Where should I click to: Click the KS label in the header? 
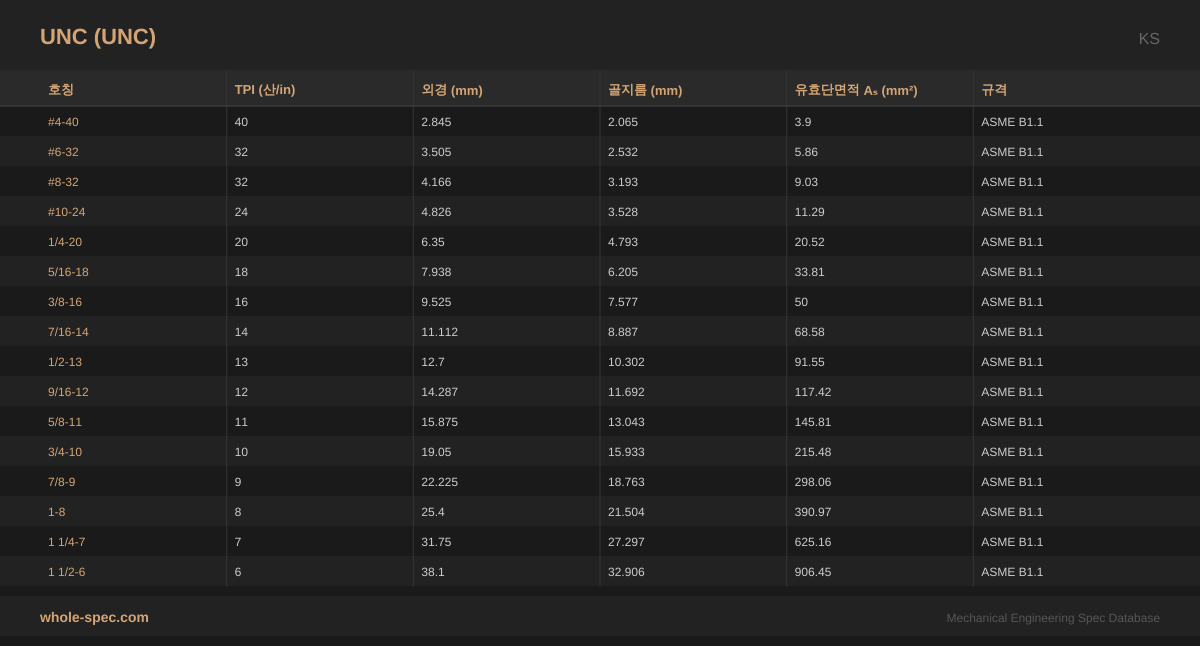click(x=1149, y=39)
